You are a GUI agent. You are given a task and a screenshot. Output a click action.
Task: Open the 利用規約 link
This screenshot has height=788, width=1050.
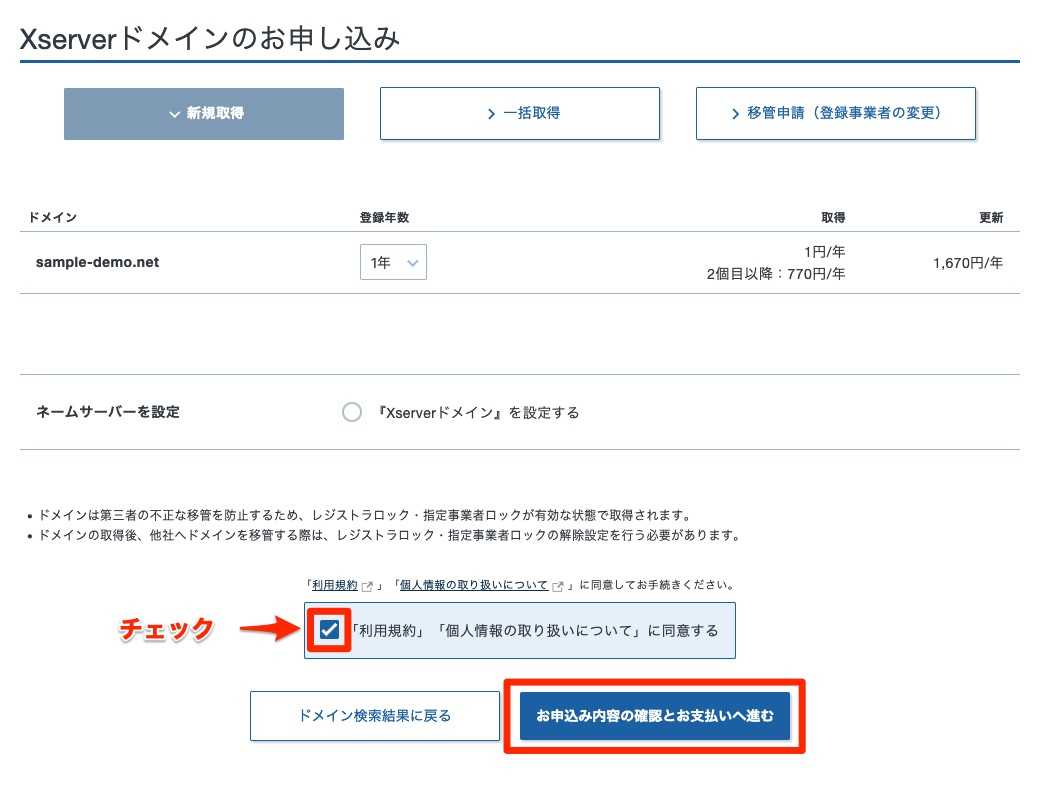point(335,585)
